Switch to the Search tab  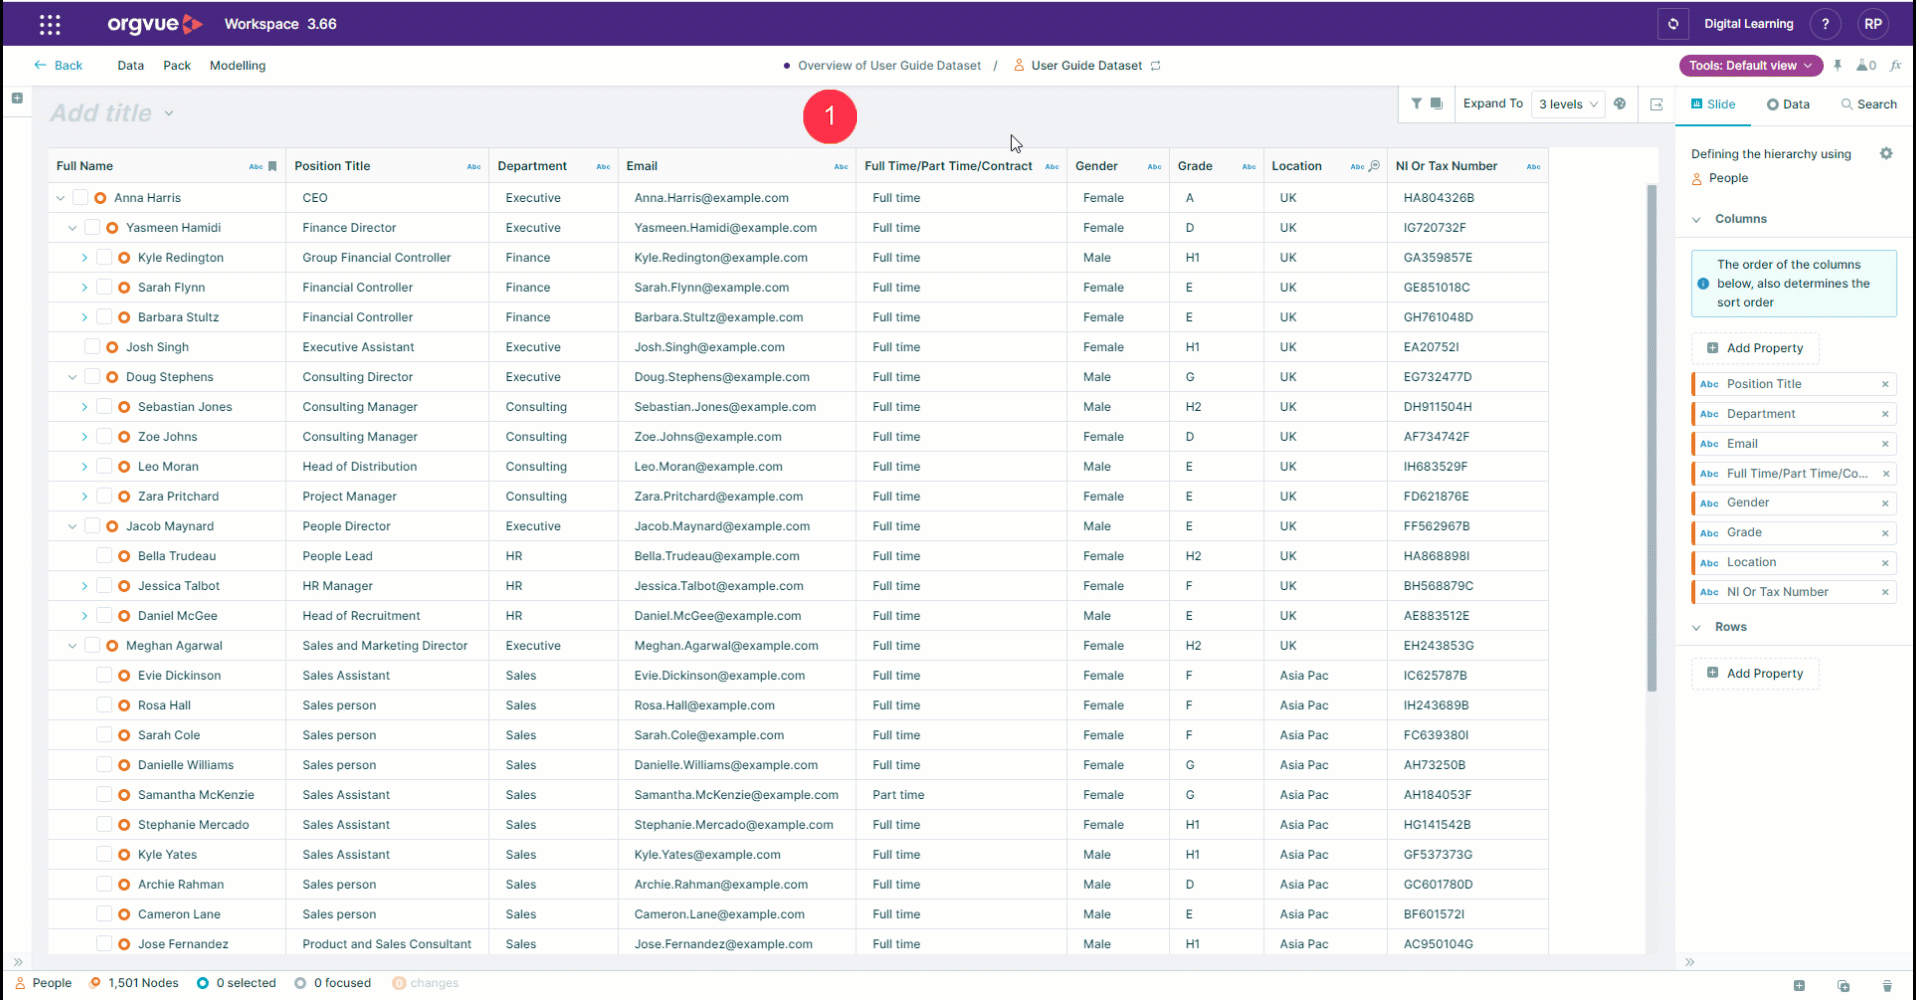click(x=1869, y=104)
